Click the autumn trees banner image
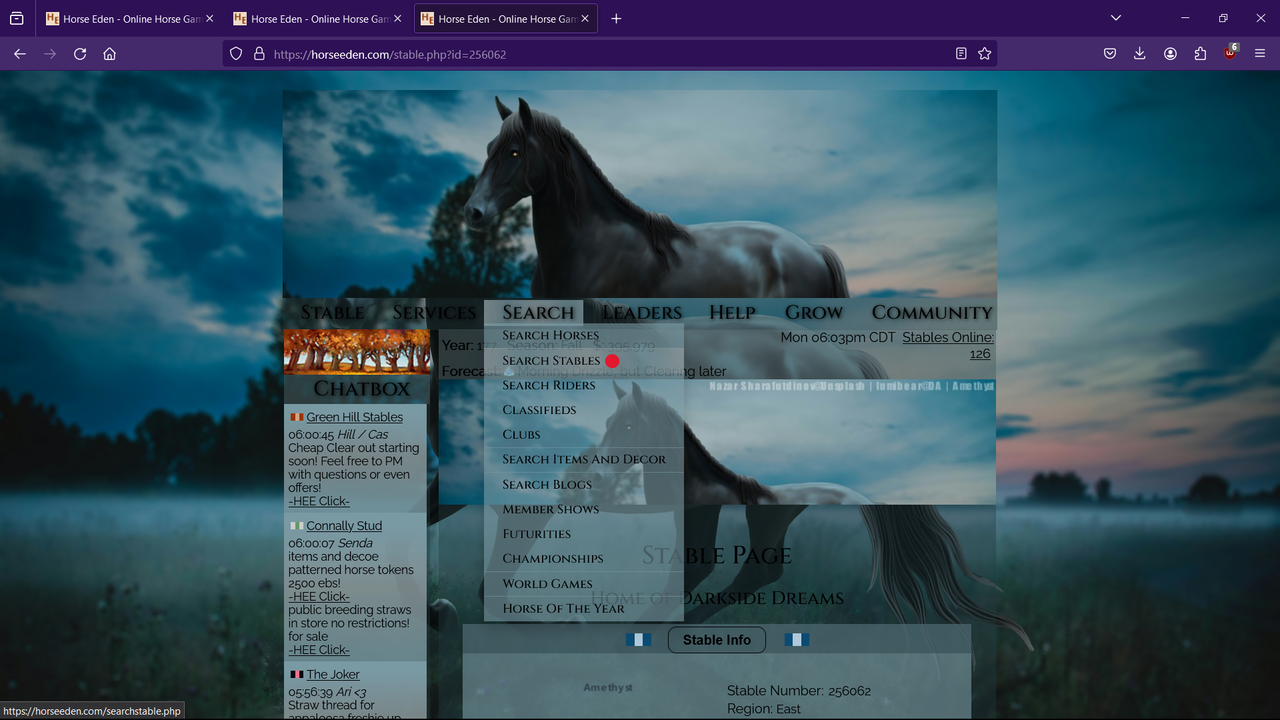Viewport: 1280px width, 720px height. click(357, 352)
